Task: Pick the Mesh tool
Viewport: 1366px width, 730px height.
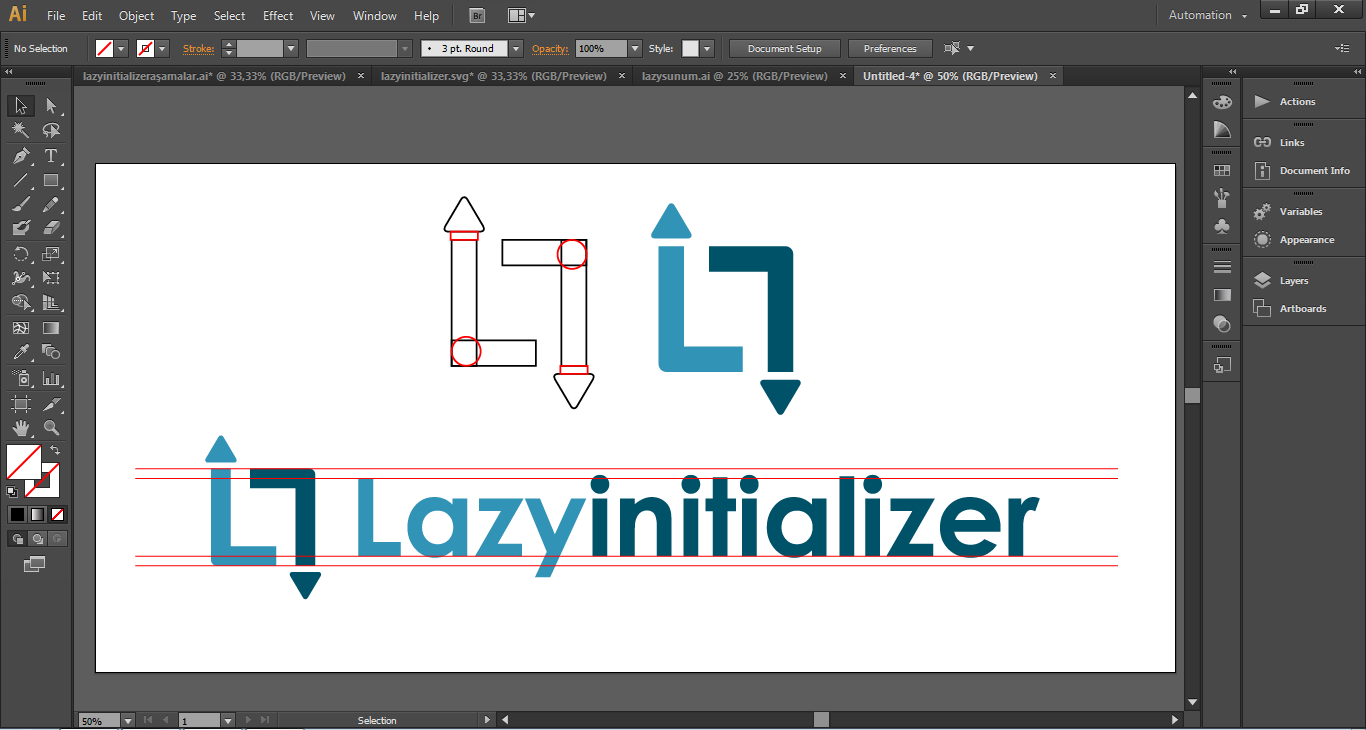Action: 20,328
